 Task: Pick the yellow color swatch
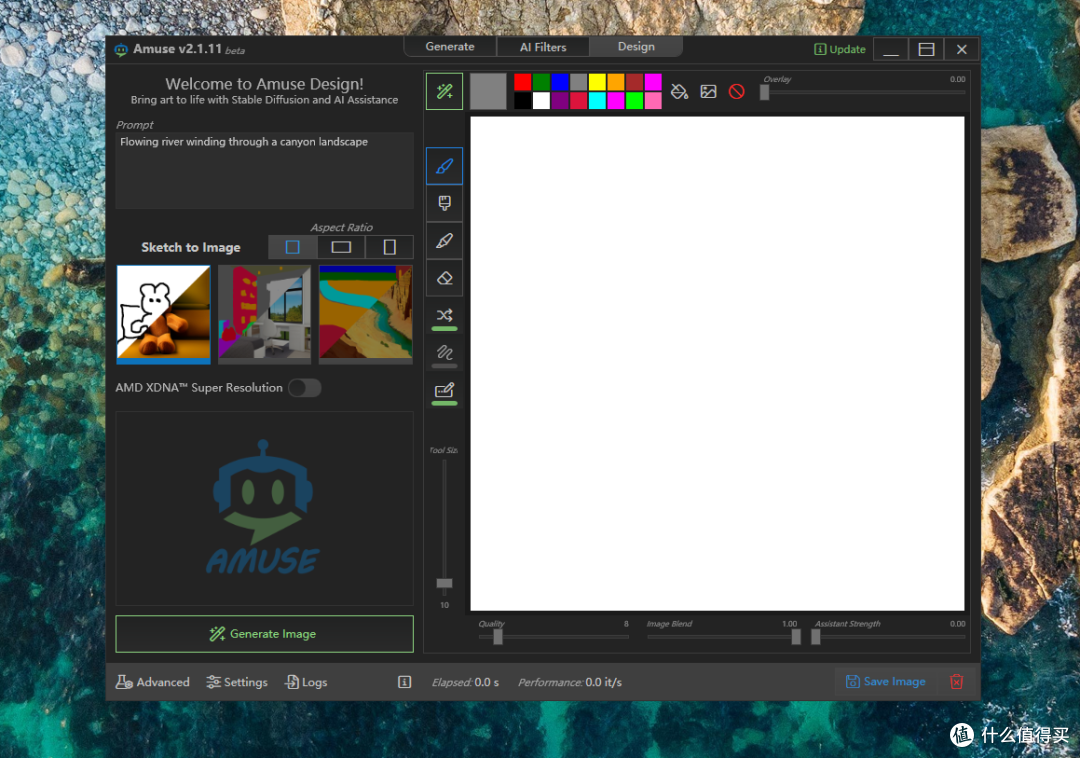[597, 82]
